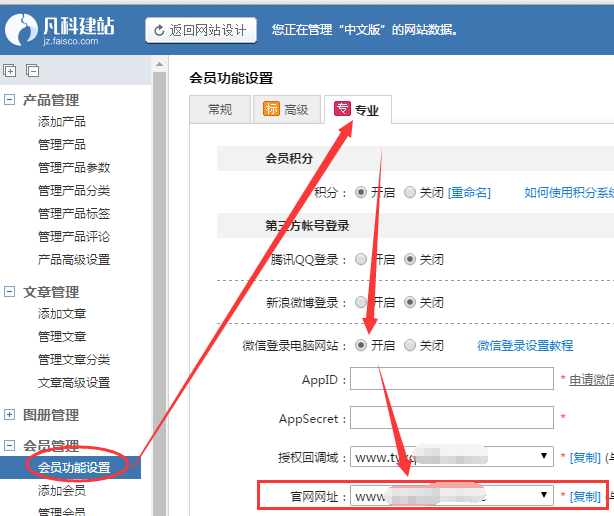Click the Faisco logo icon
This screenshot has height=516, width=614.
pos(21,31)
